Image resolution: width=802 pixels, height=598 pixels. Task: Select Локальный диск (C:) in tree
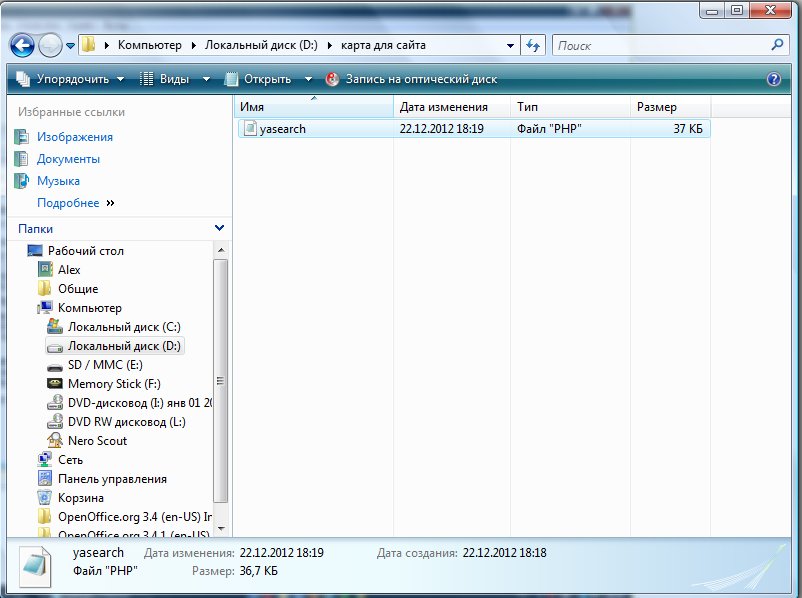[x=124, y=327]
